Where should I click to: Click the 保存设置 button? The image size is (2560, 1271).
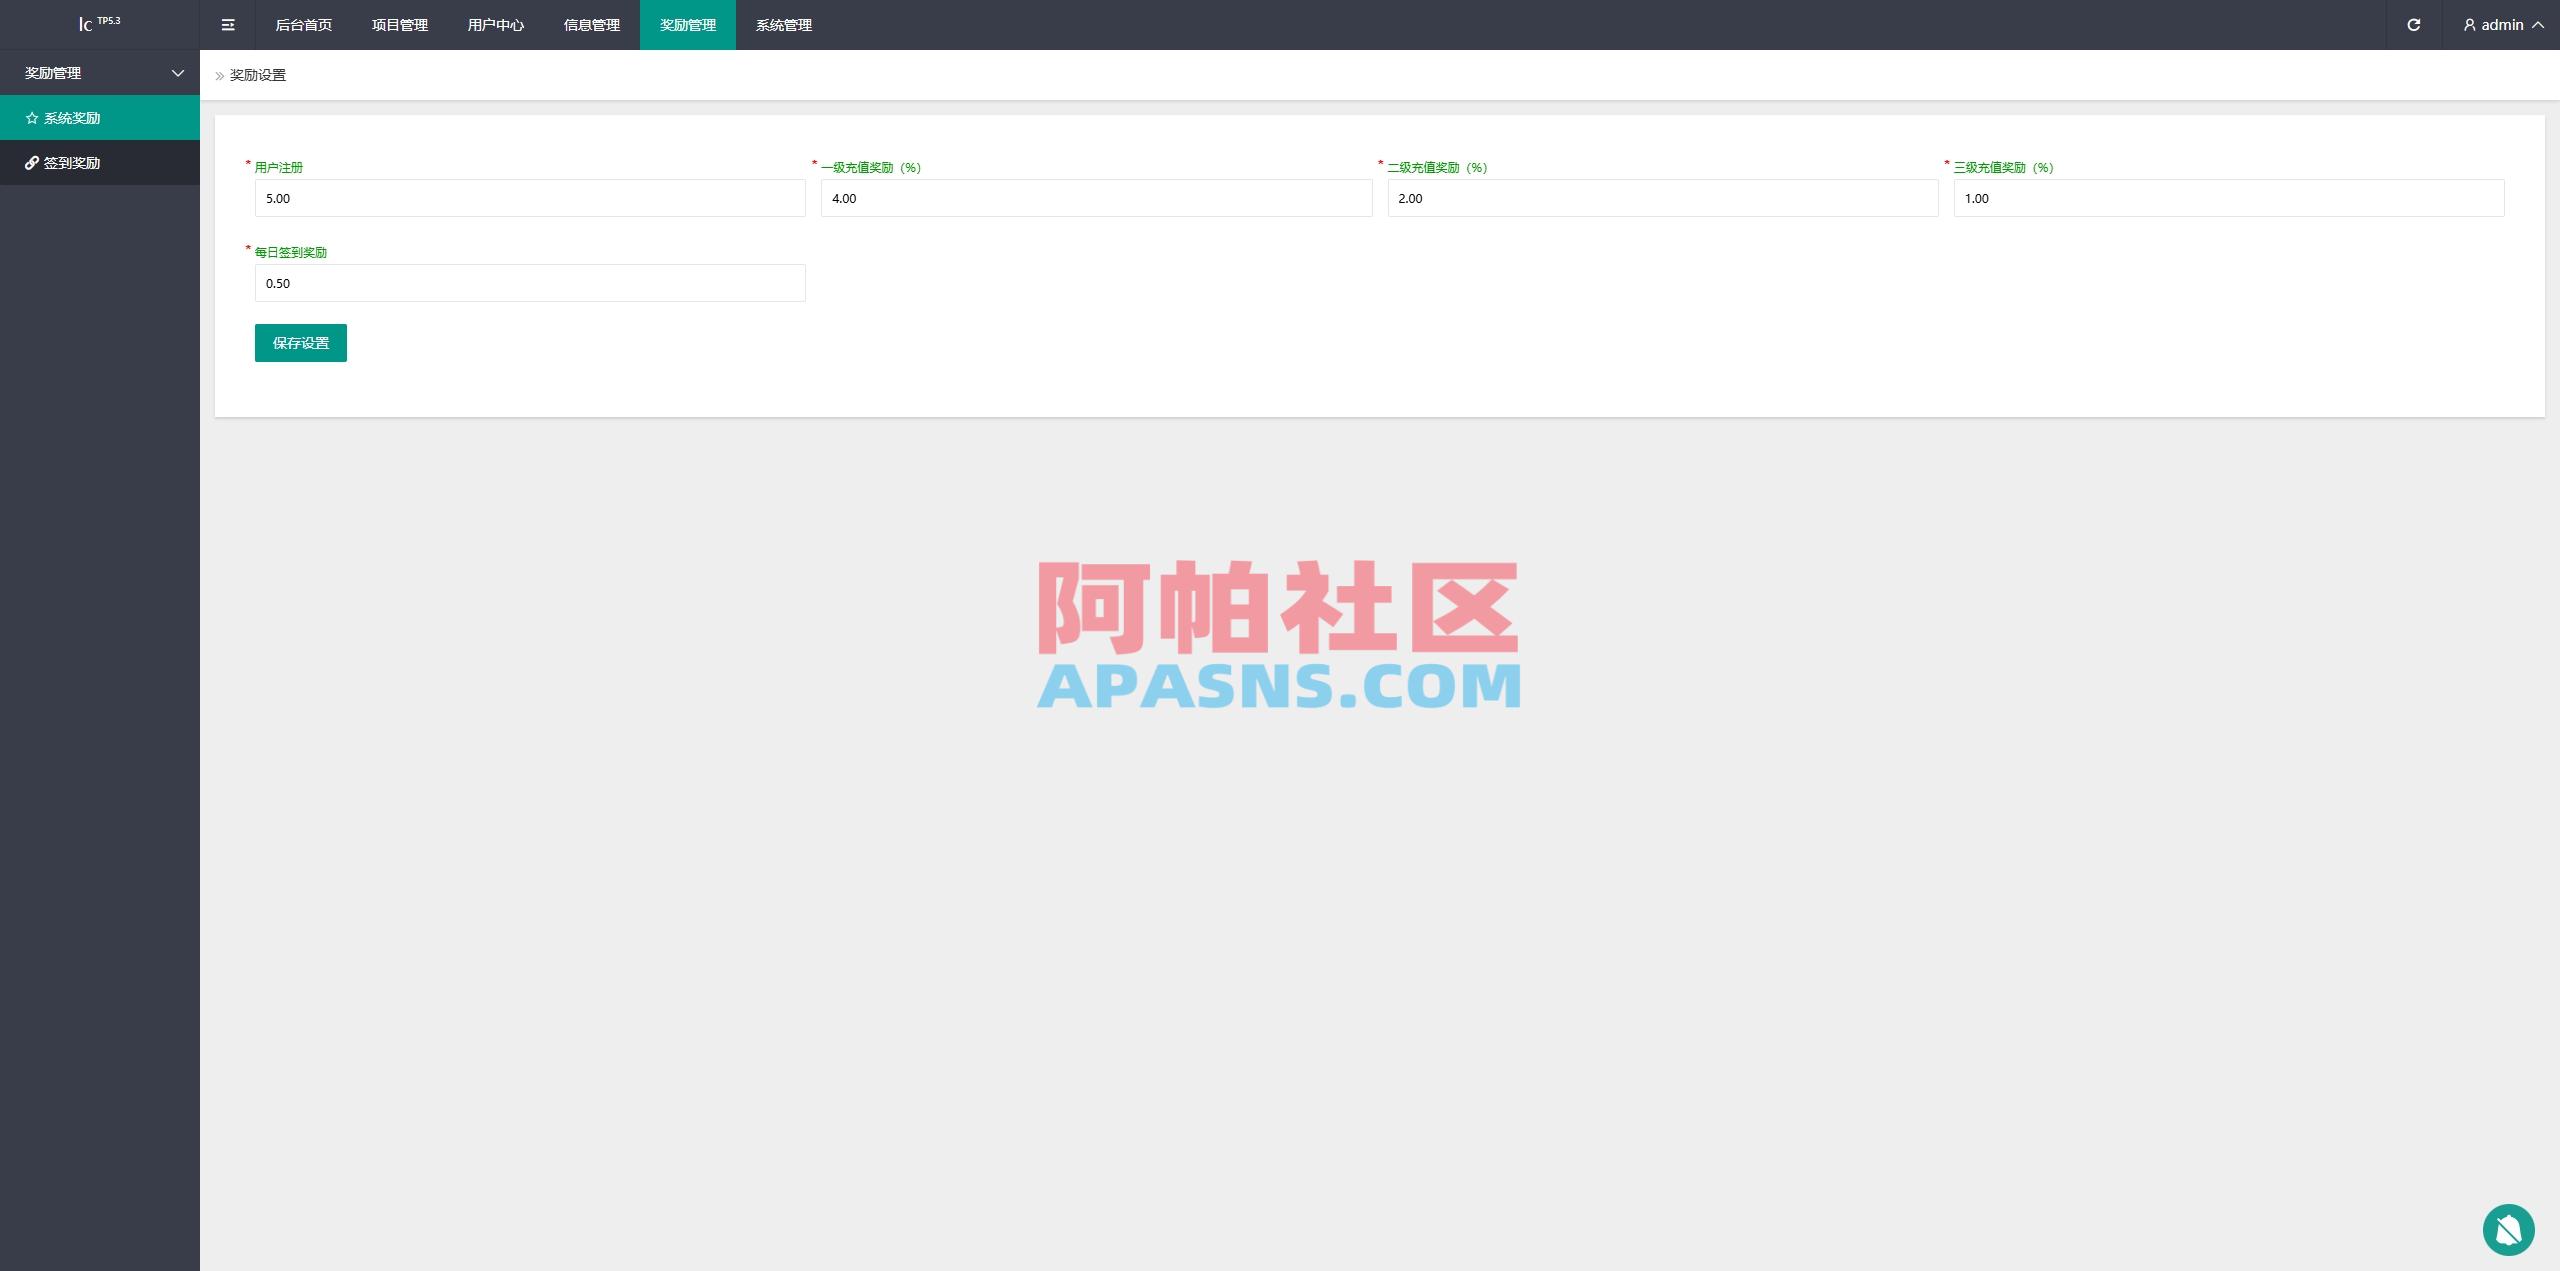click(x=300, y=342)
